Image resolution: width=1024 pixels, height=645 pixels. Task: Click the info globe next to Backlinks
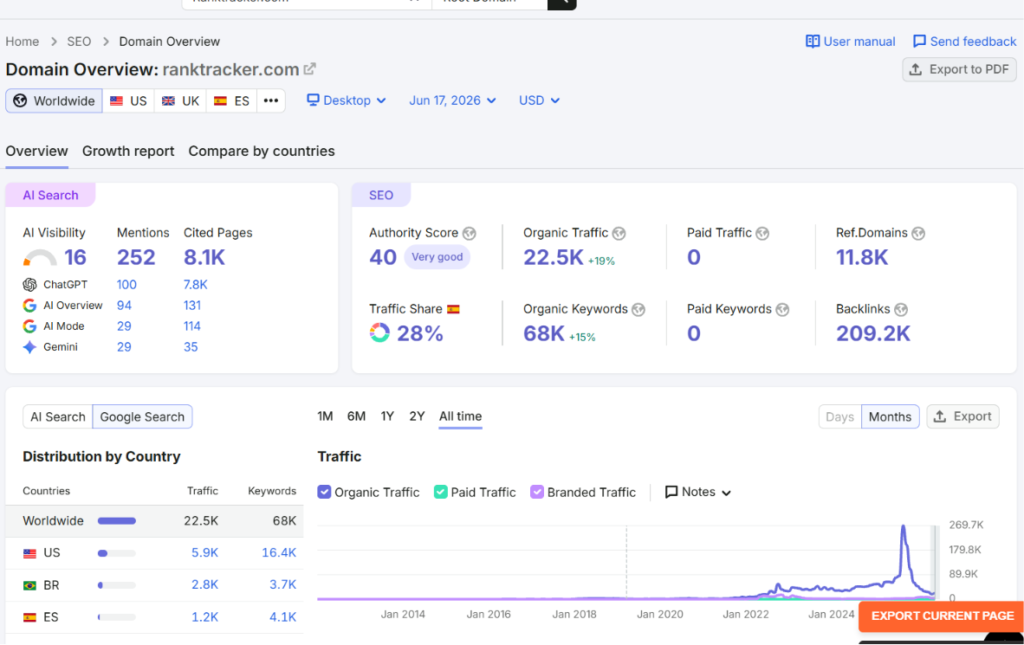tap(901, 309)
